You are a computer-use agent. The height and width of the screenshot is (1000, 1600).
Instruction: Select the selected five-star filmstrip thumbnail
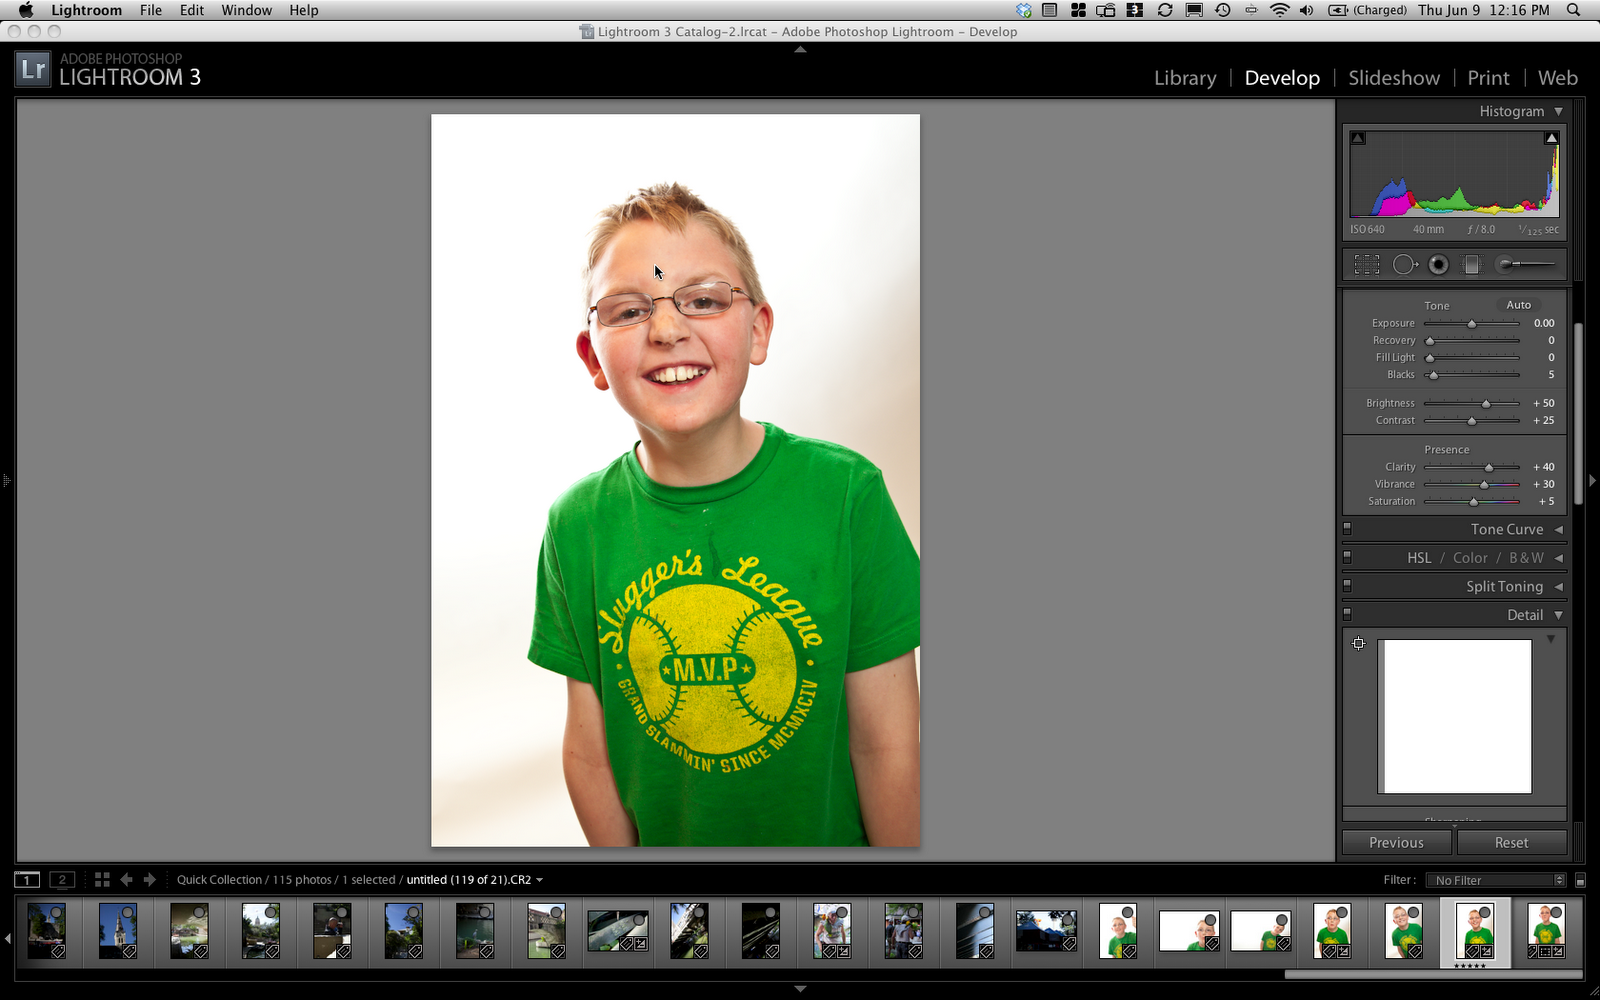pyautogui.click(x=1475, y=931)
